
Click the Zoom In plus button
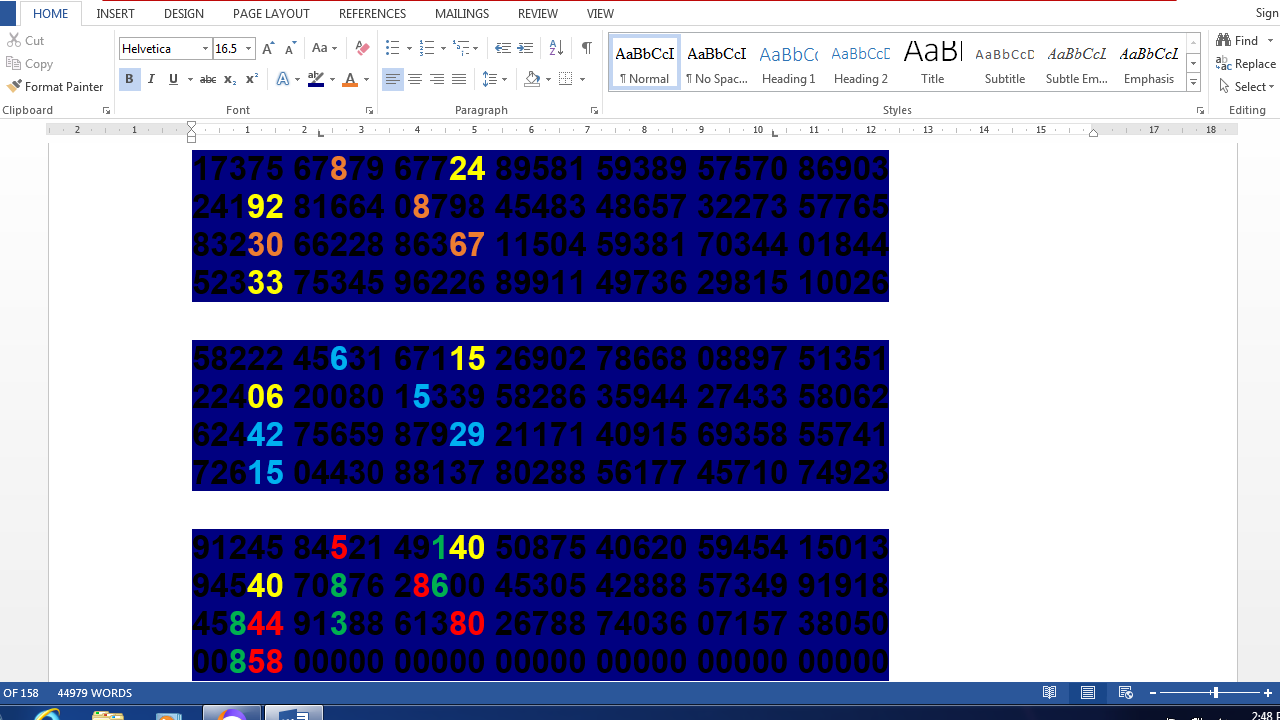click(1268, 693)
